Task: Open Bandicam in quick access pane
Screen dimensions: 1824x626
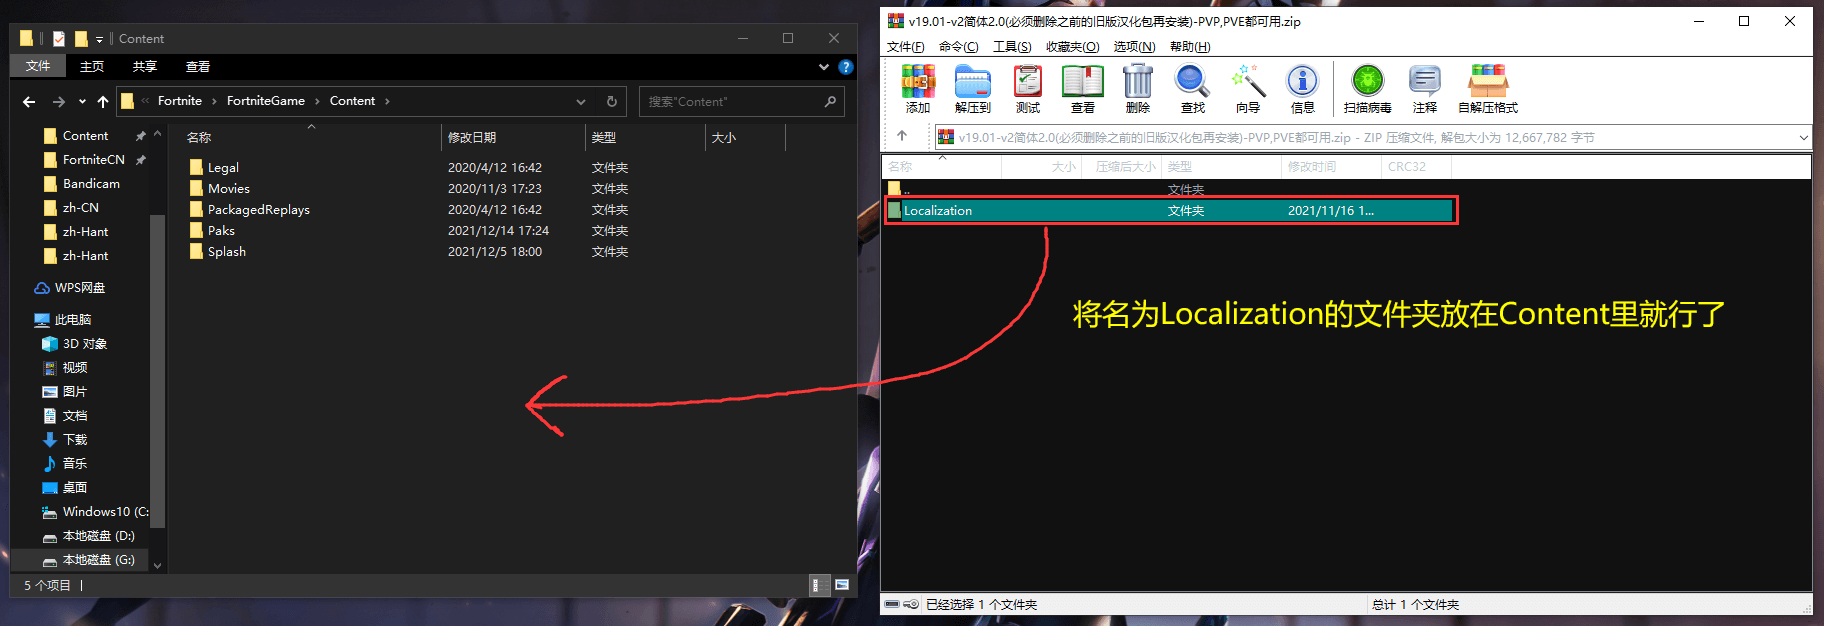Action: tap(90, 184)
